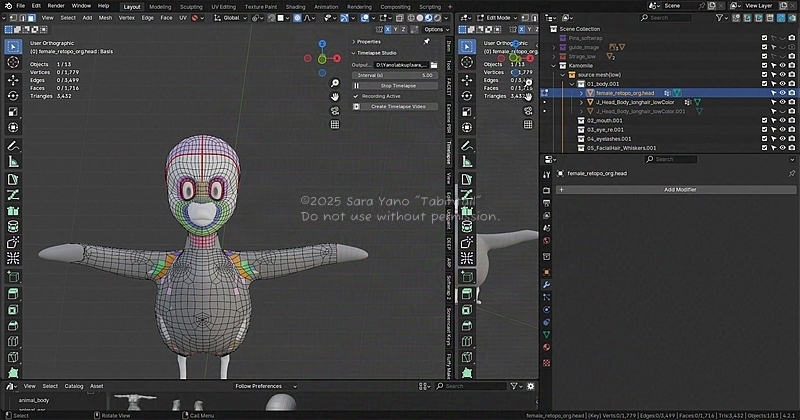
Task: Activate the Cursor tool in toolbar
Action: coord(13,62)
